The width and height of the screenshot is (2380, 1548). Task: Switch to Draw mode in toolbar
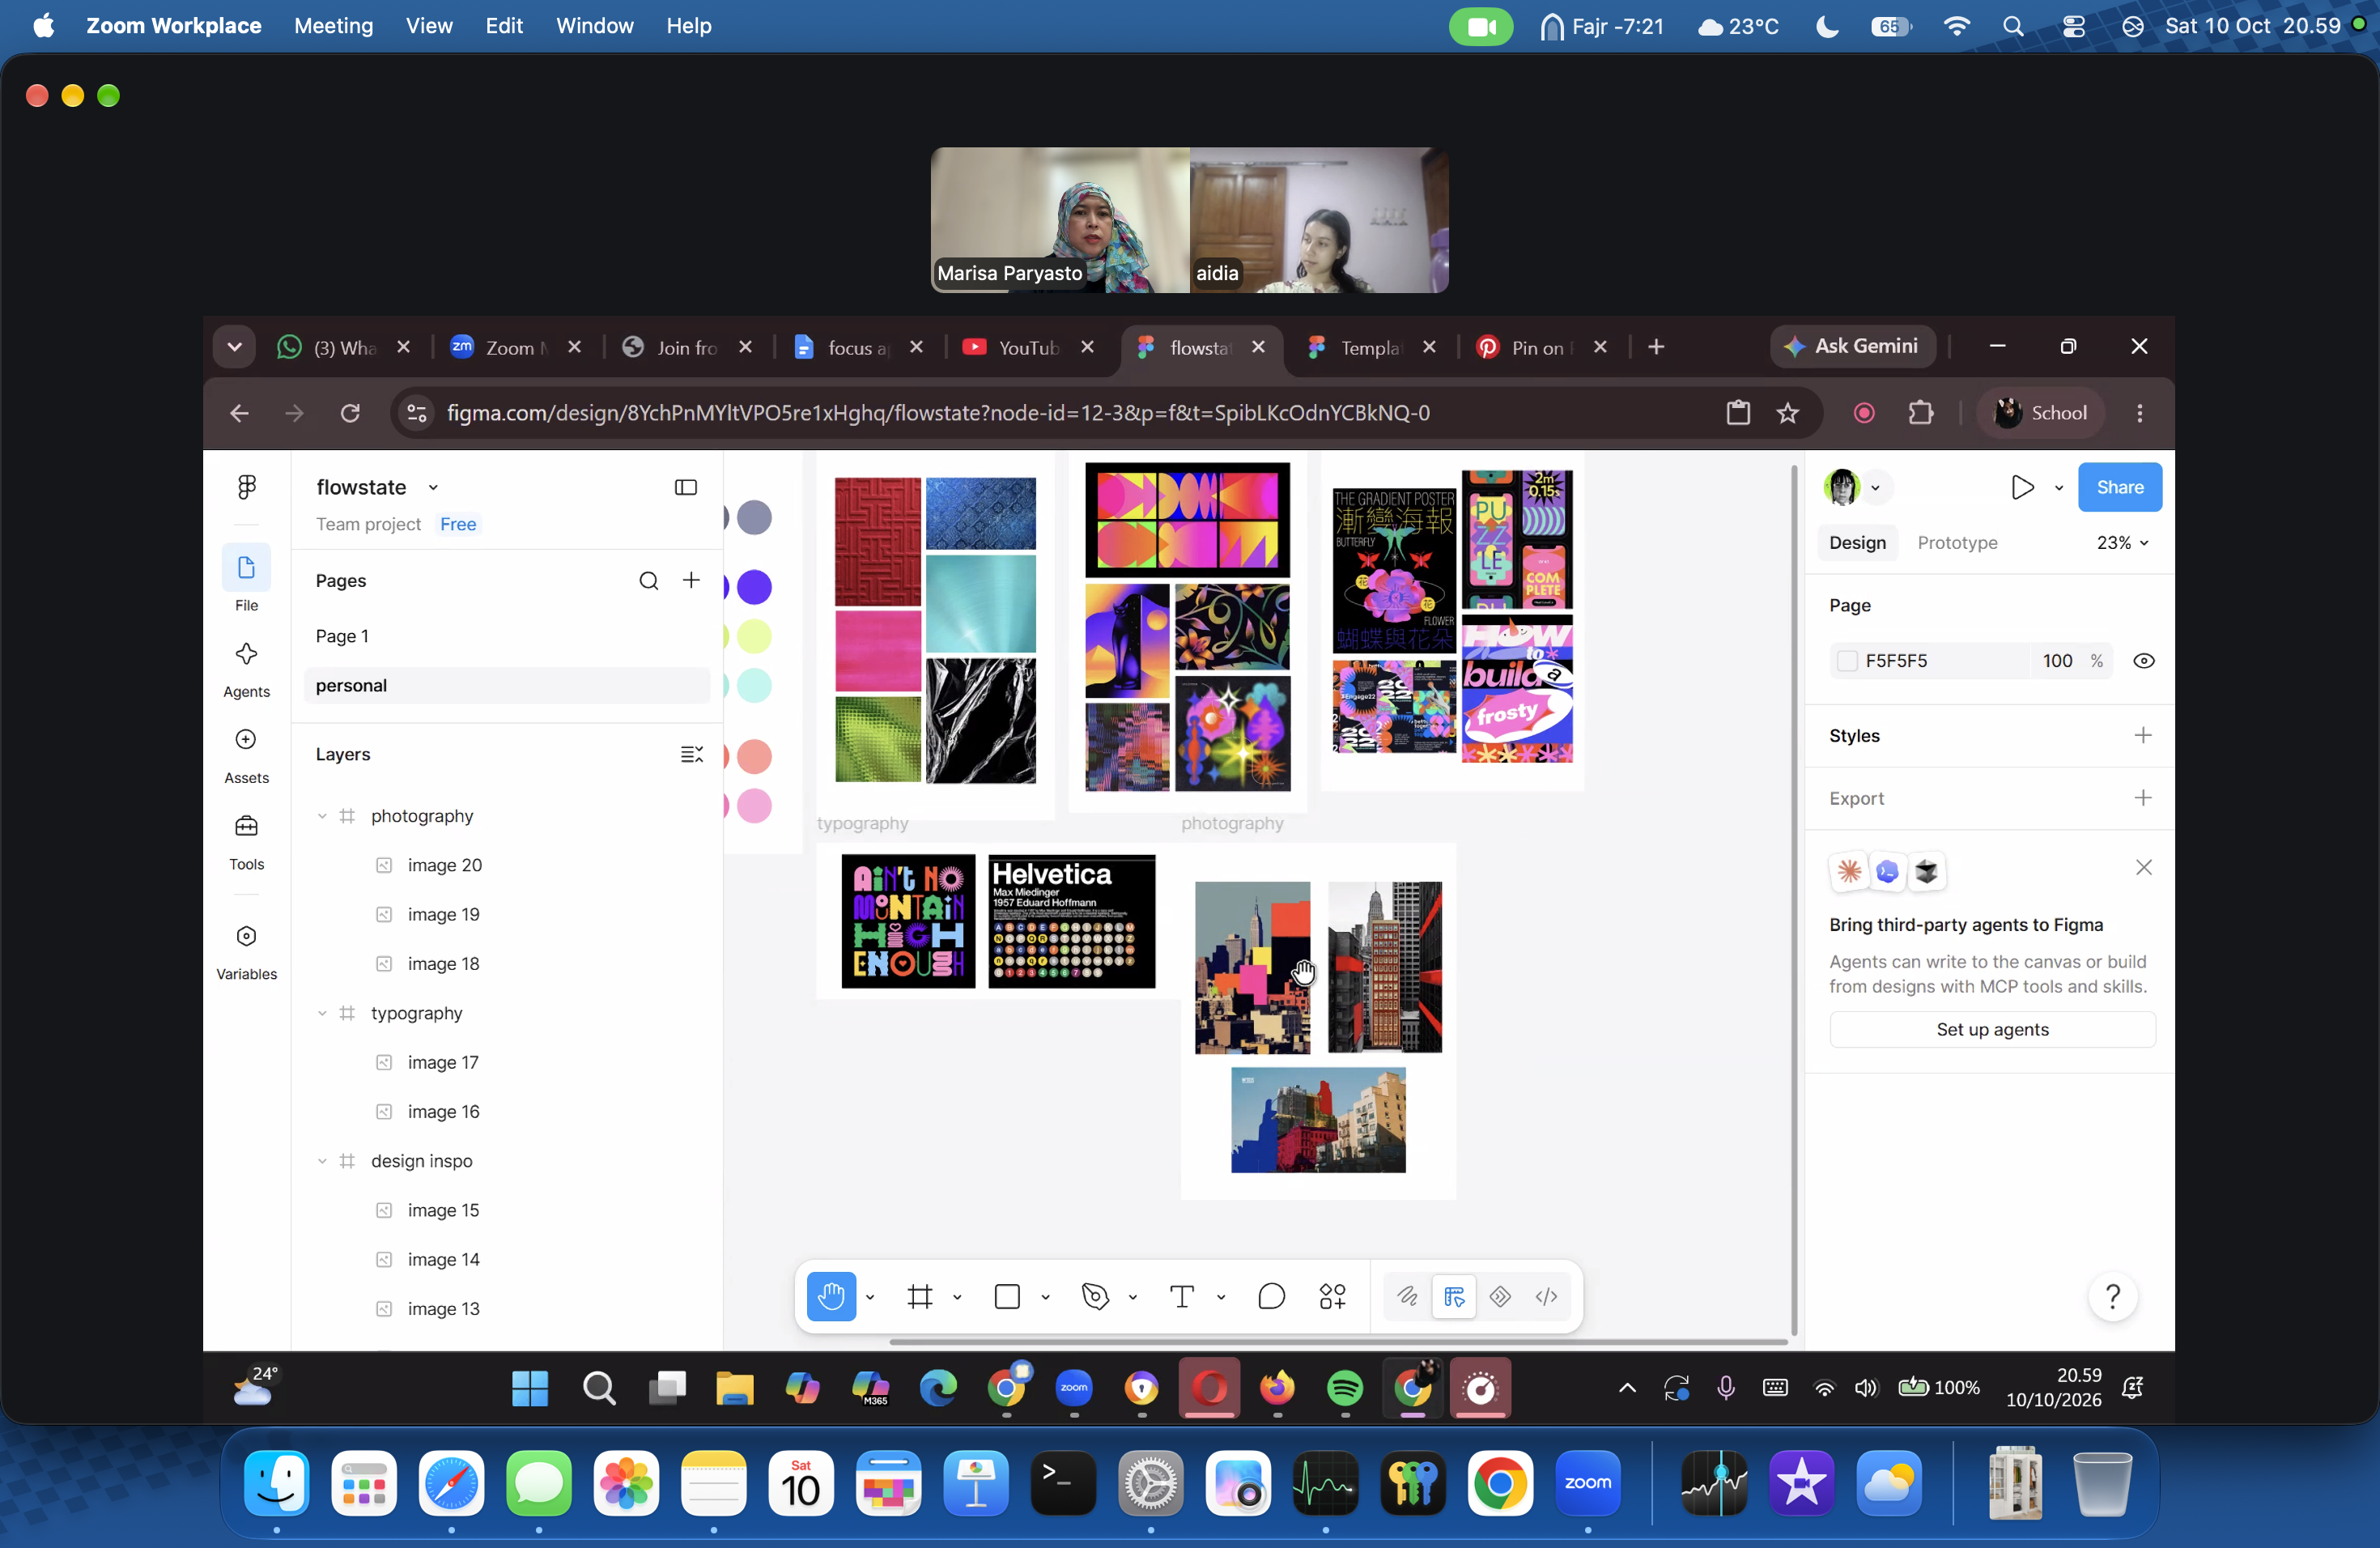coord(1407,1296)
